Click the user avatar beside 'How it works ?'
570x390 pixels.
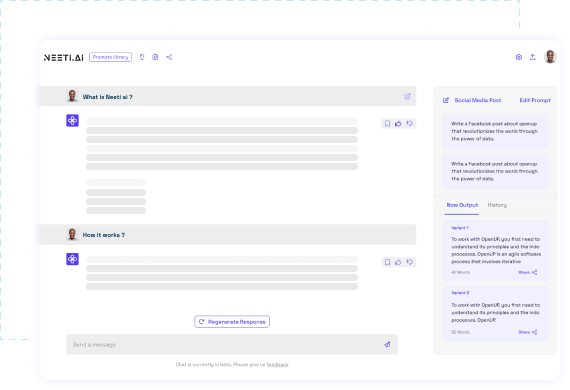click(x=72, y=234)
